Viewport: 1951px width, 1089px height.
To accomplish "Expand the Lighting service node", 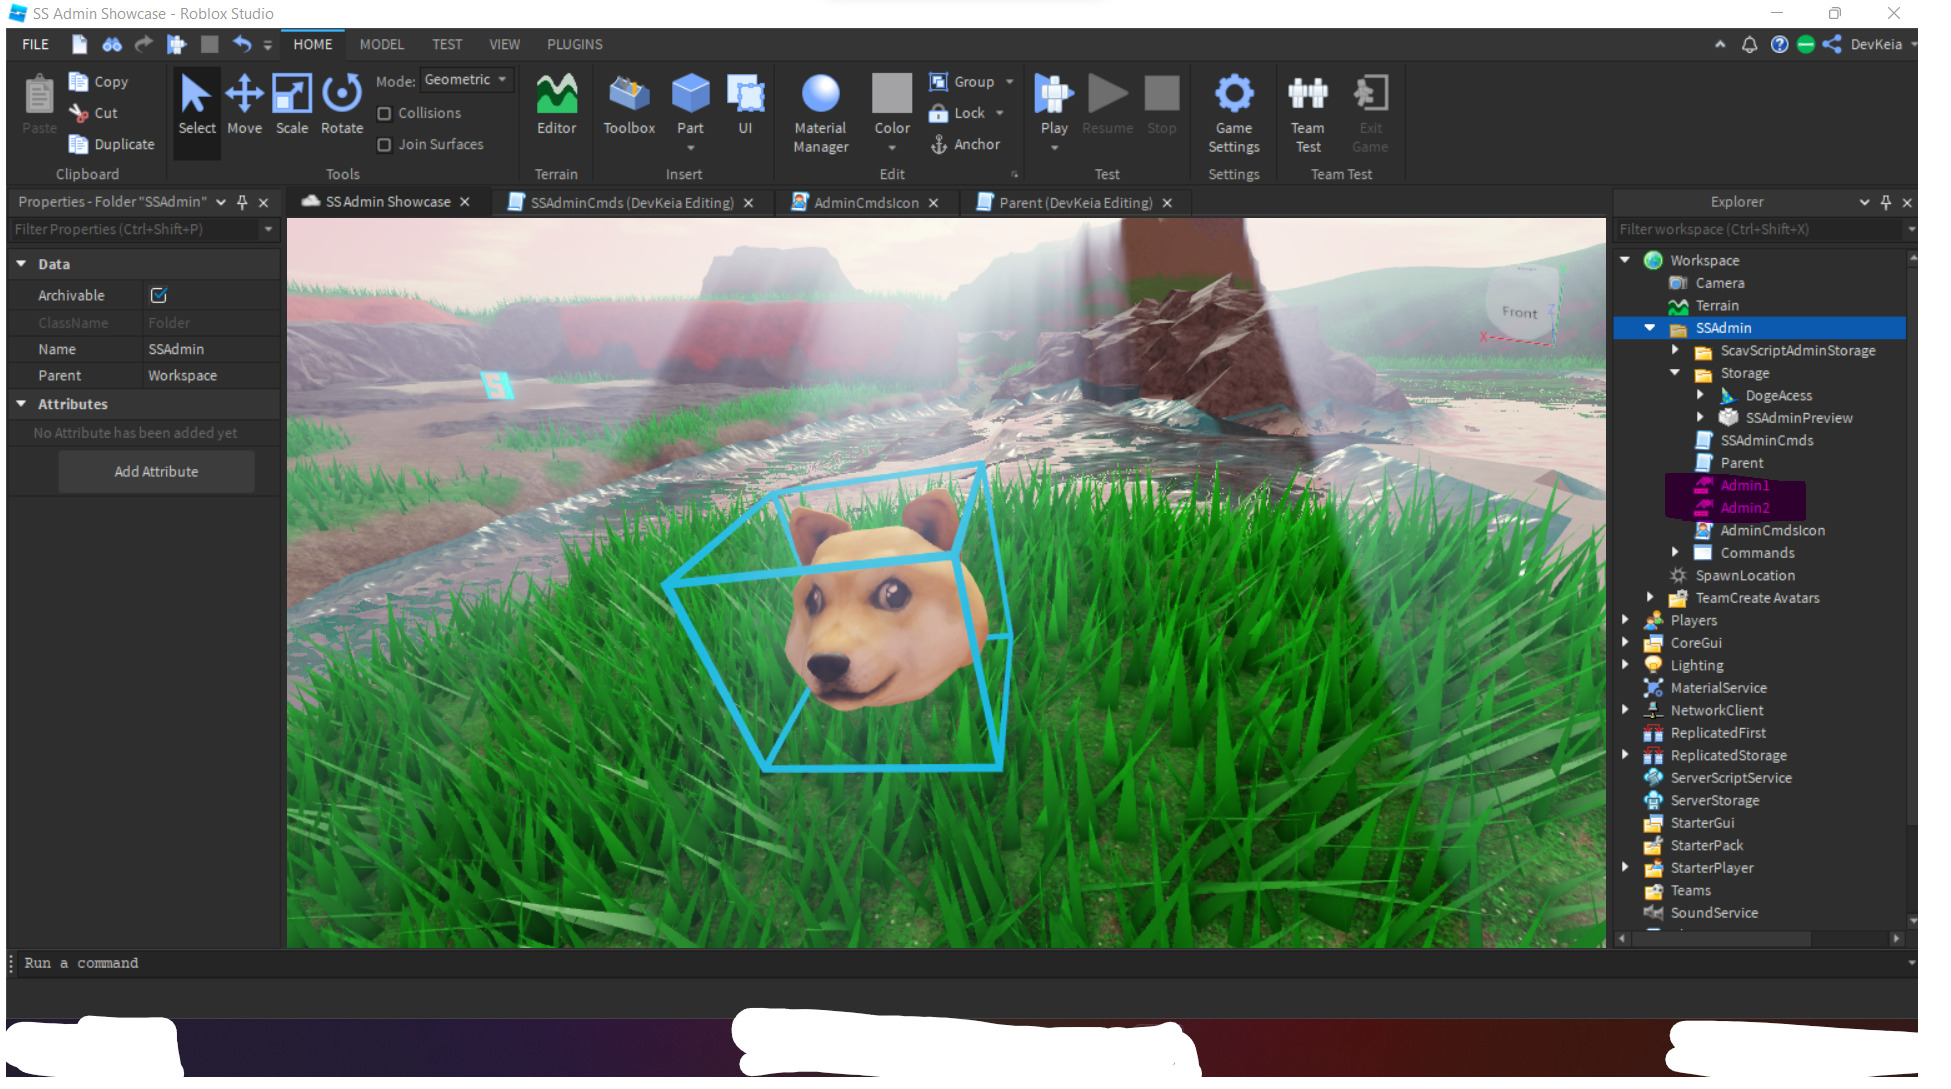I will click(1625, 665).
